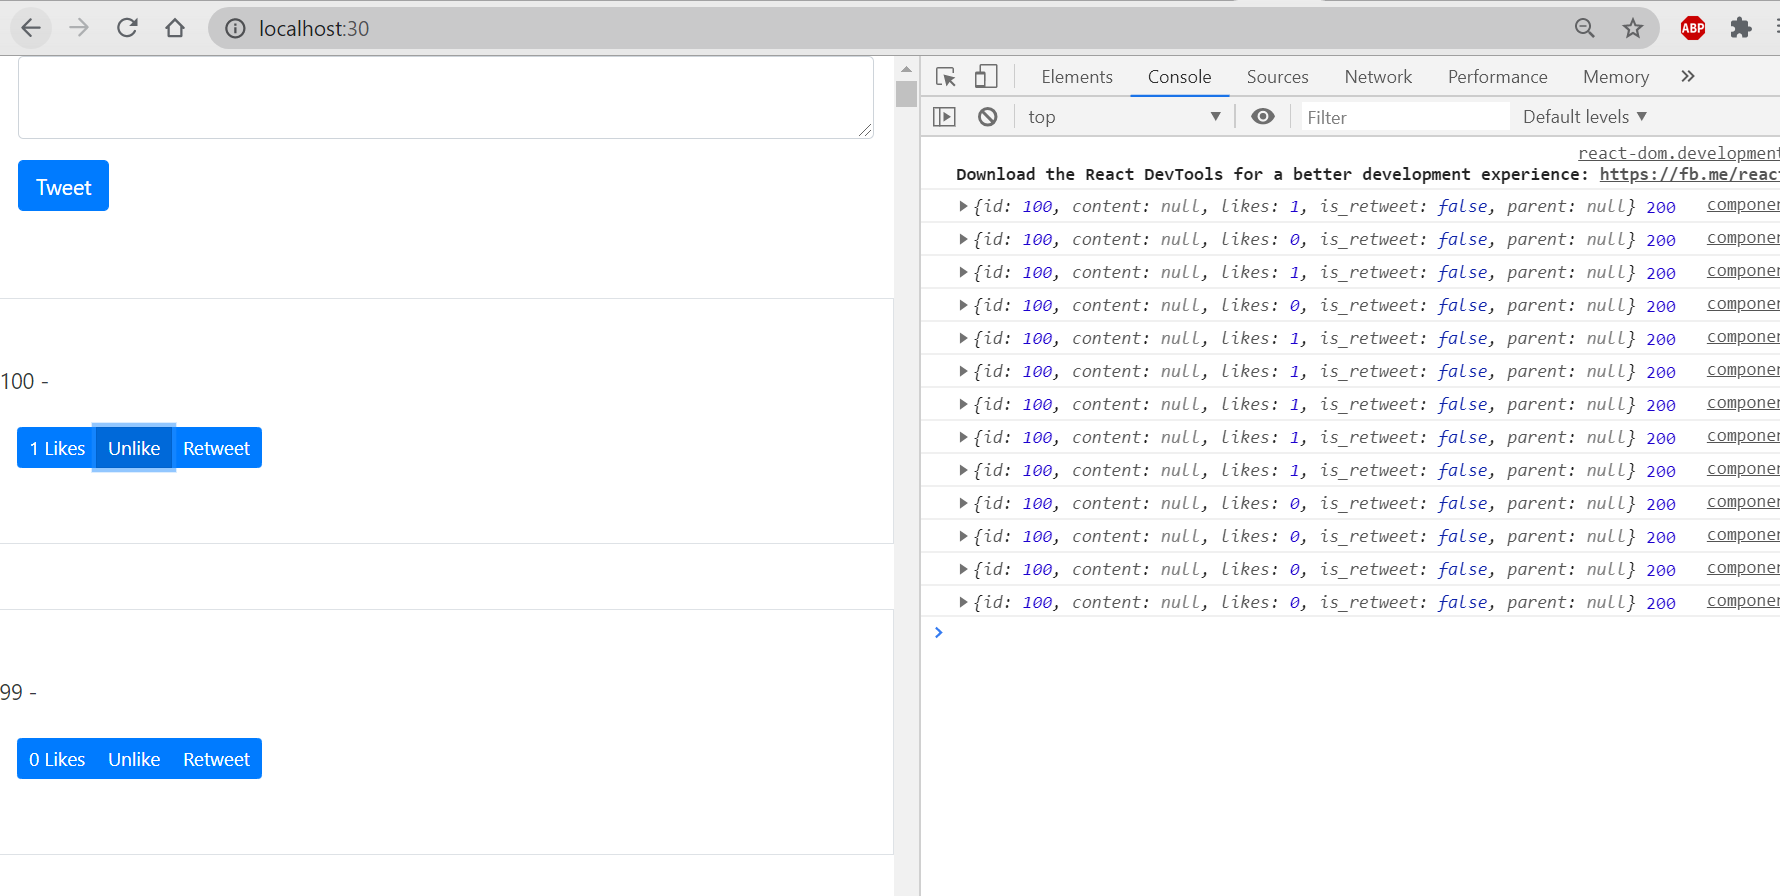Open the Network tab
The height and width of the screenshot is (896, 1780).
tap(1378, 77)
